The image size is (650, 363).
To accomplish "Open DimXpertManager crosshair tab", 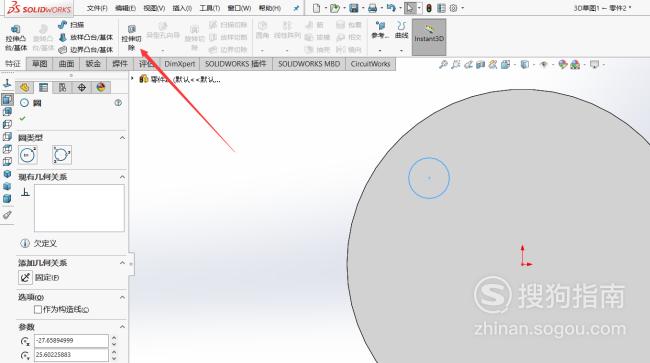I will [x=82, y=87].
